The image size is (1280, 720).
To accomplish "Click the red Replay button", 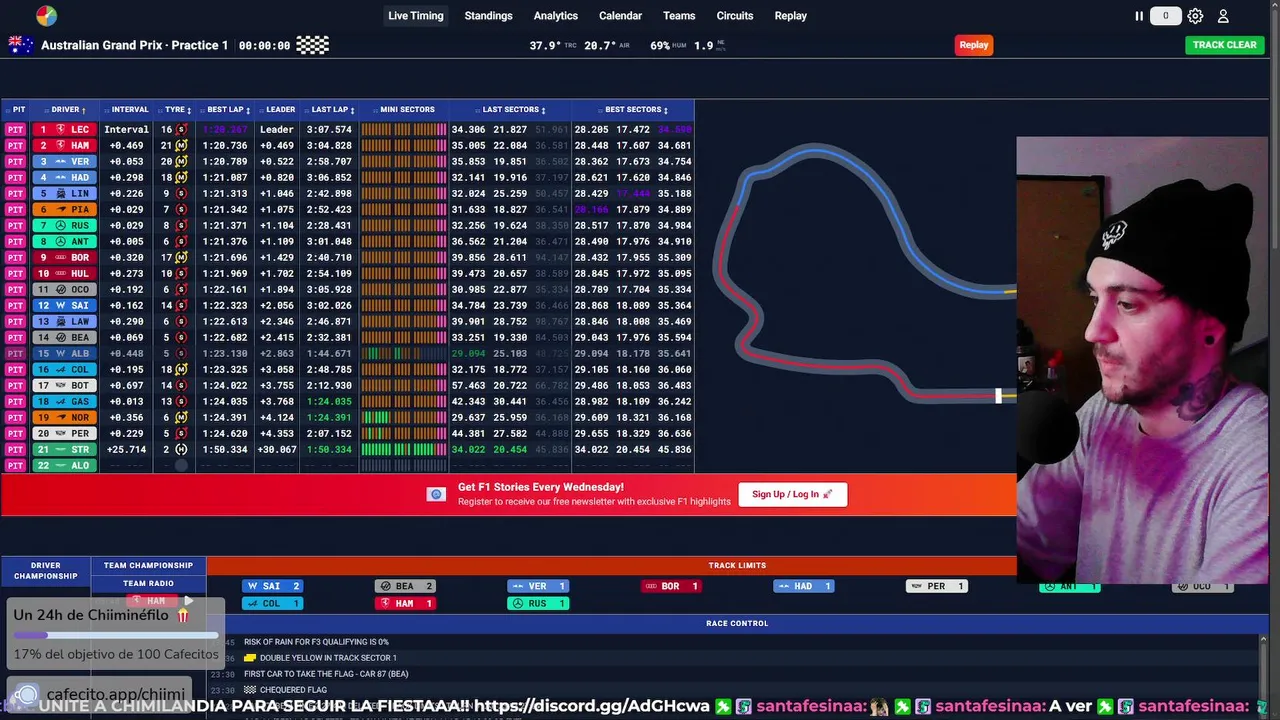I will [974, 45].
